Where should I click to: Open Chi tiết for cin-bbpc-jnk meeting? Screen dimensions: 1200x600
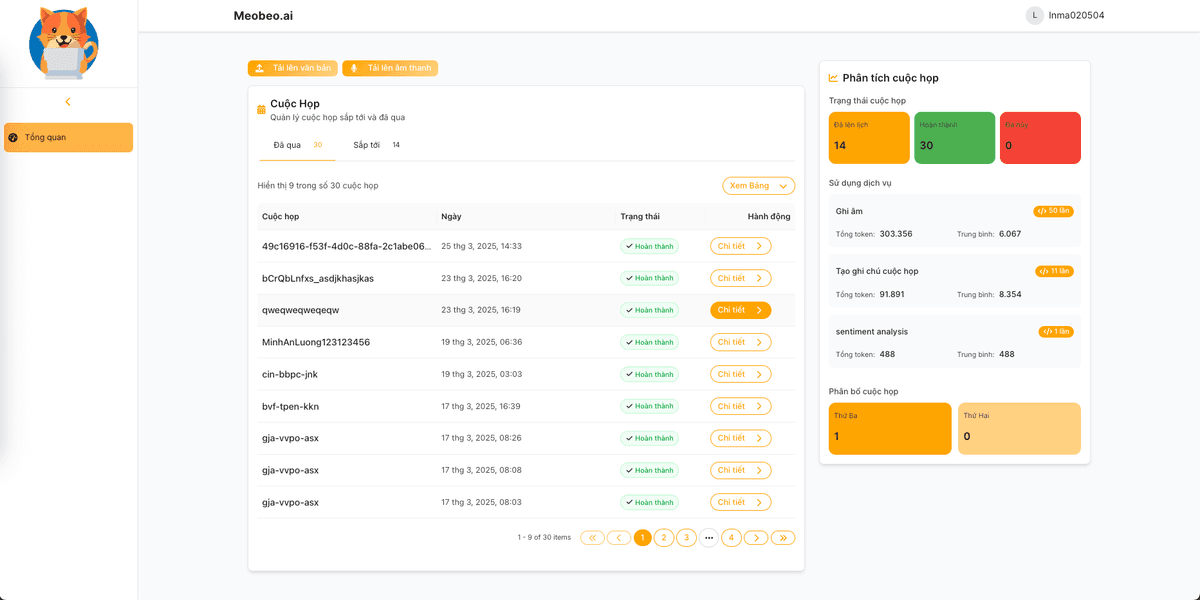point(740,374)
